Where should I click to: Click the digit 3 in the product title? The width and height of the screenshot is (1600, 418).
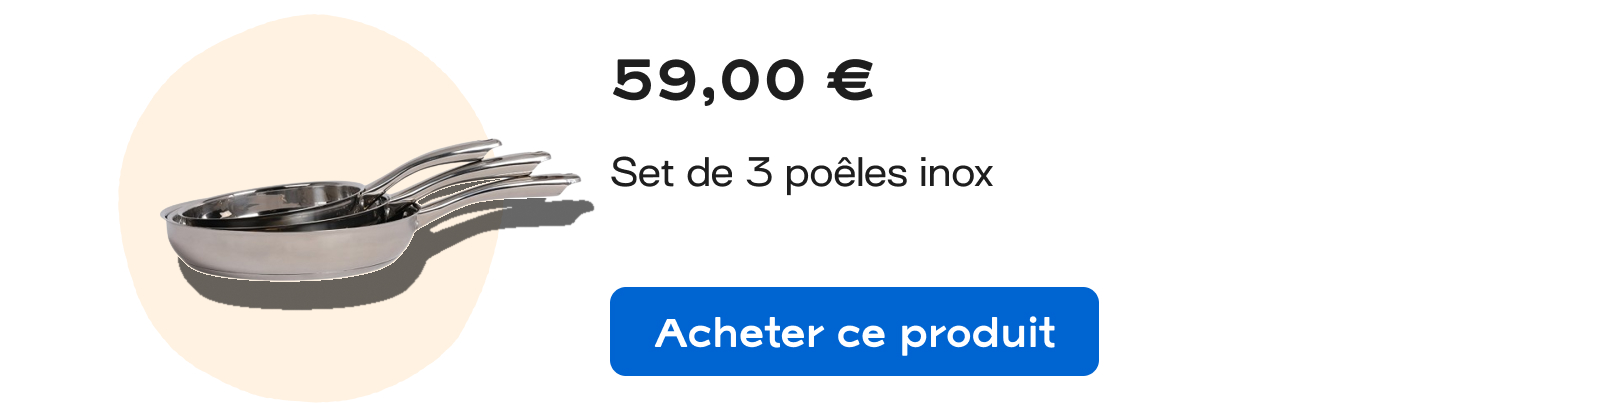[x=759, y=173]
